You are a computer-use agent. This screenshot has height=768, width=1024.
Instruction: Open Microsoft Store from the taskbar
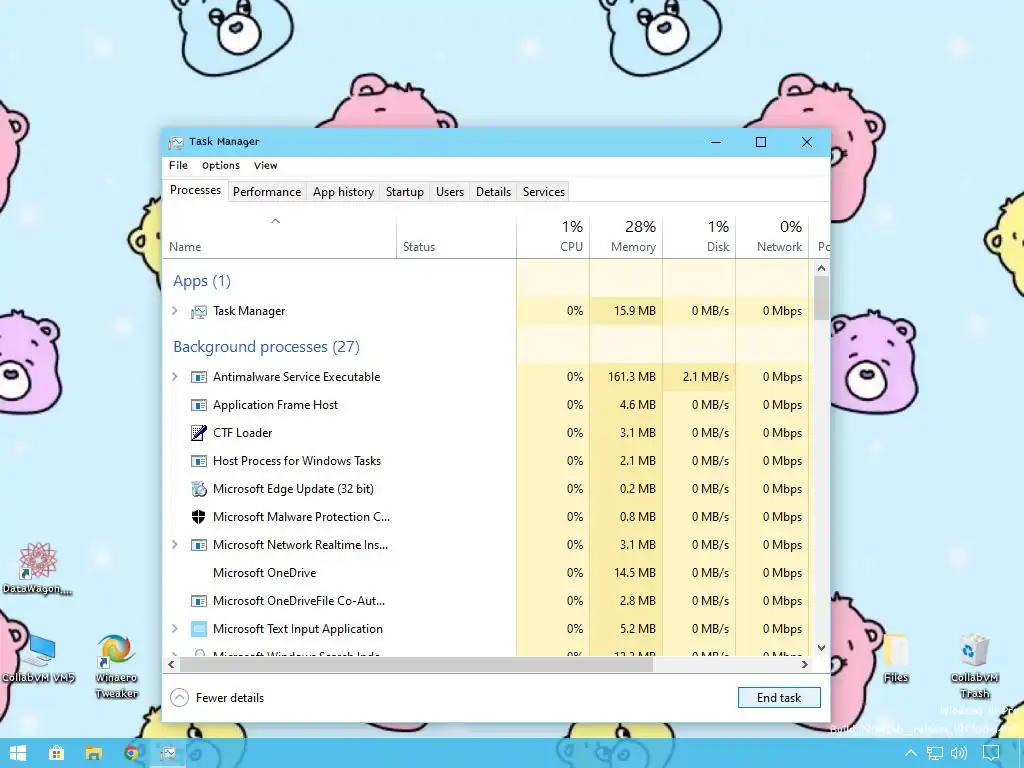click(x=56, y=753)
